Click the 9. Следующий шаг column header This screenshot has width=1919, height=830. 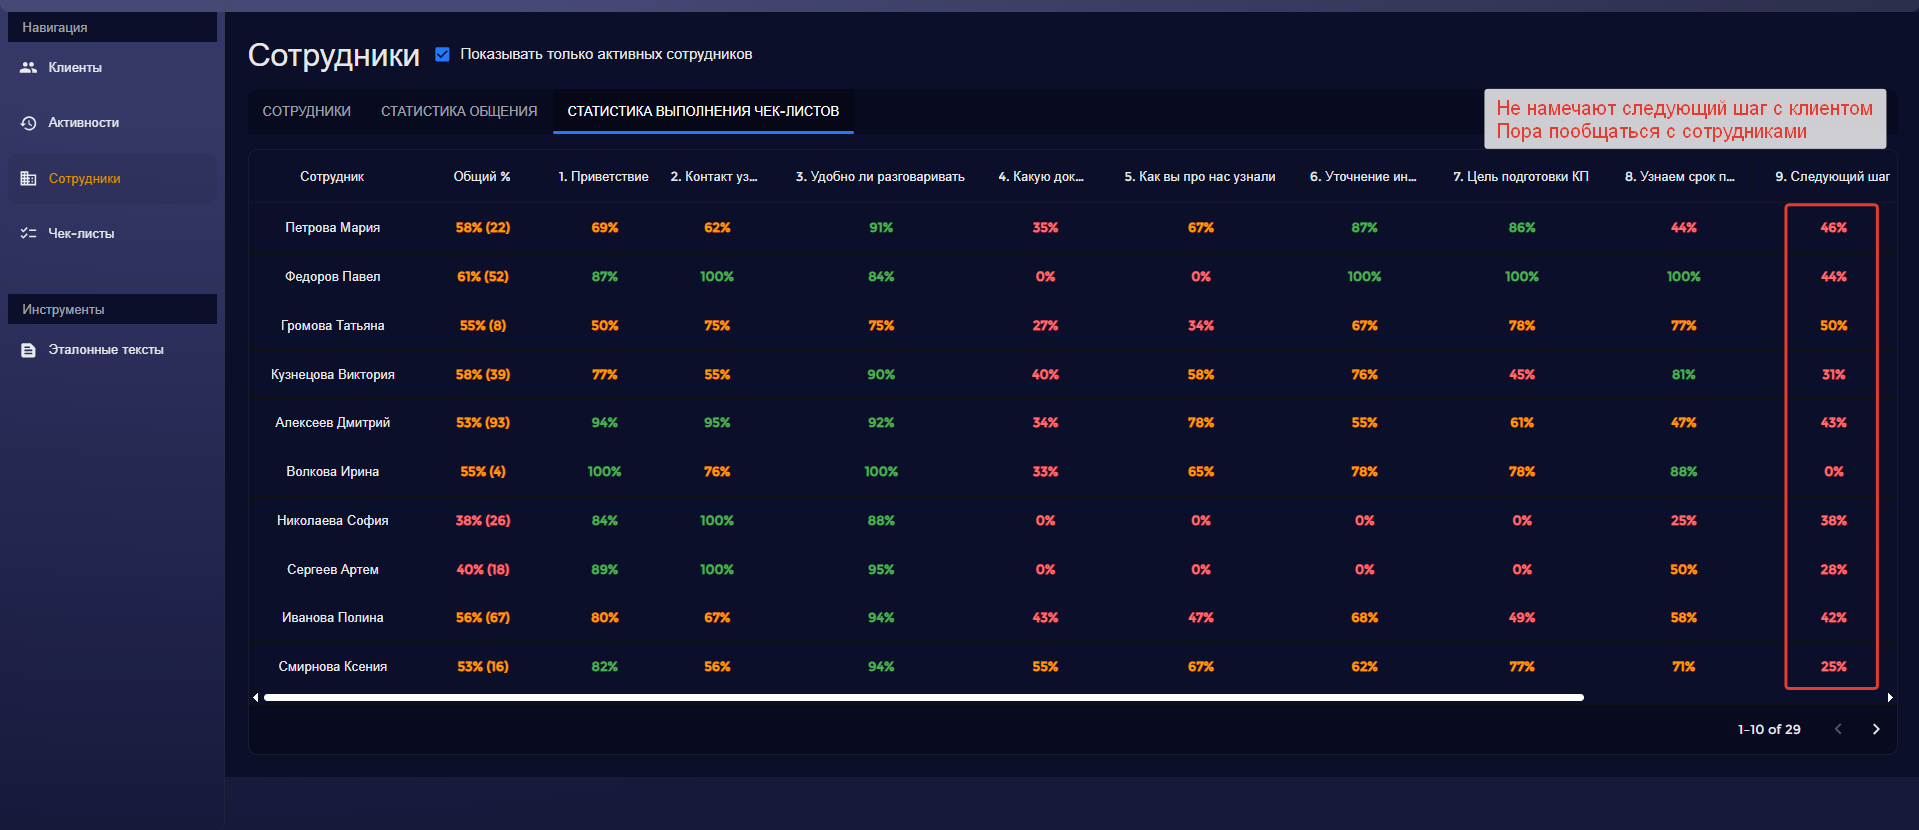click(x=1832, y=177)
